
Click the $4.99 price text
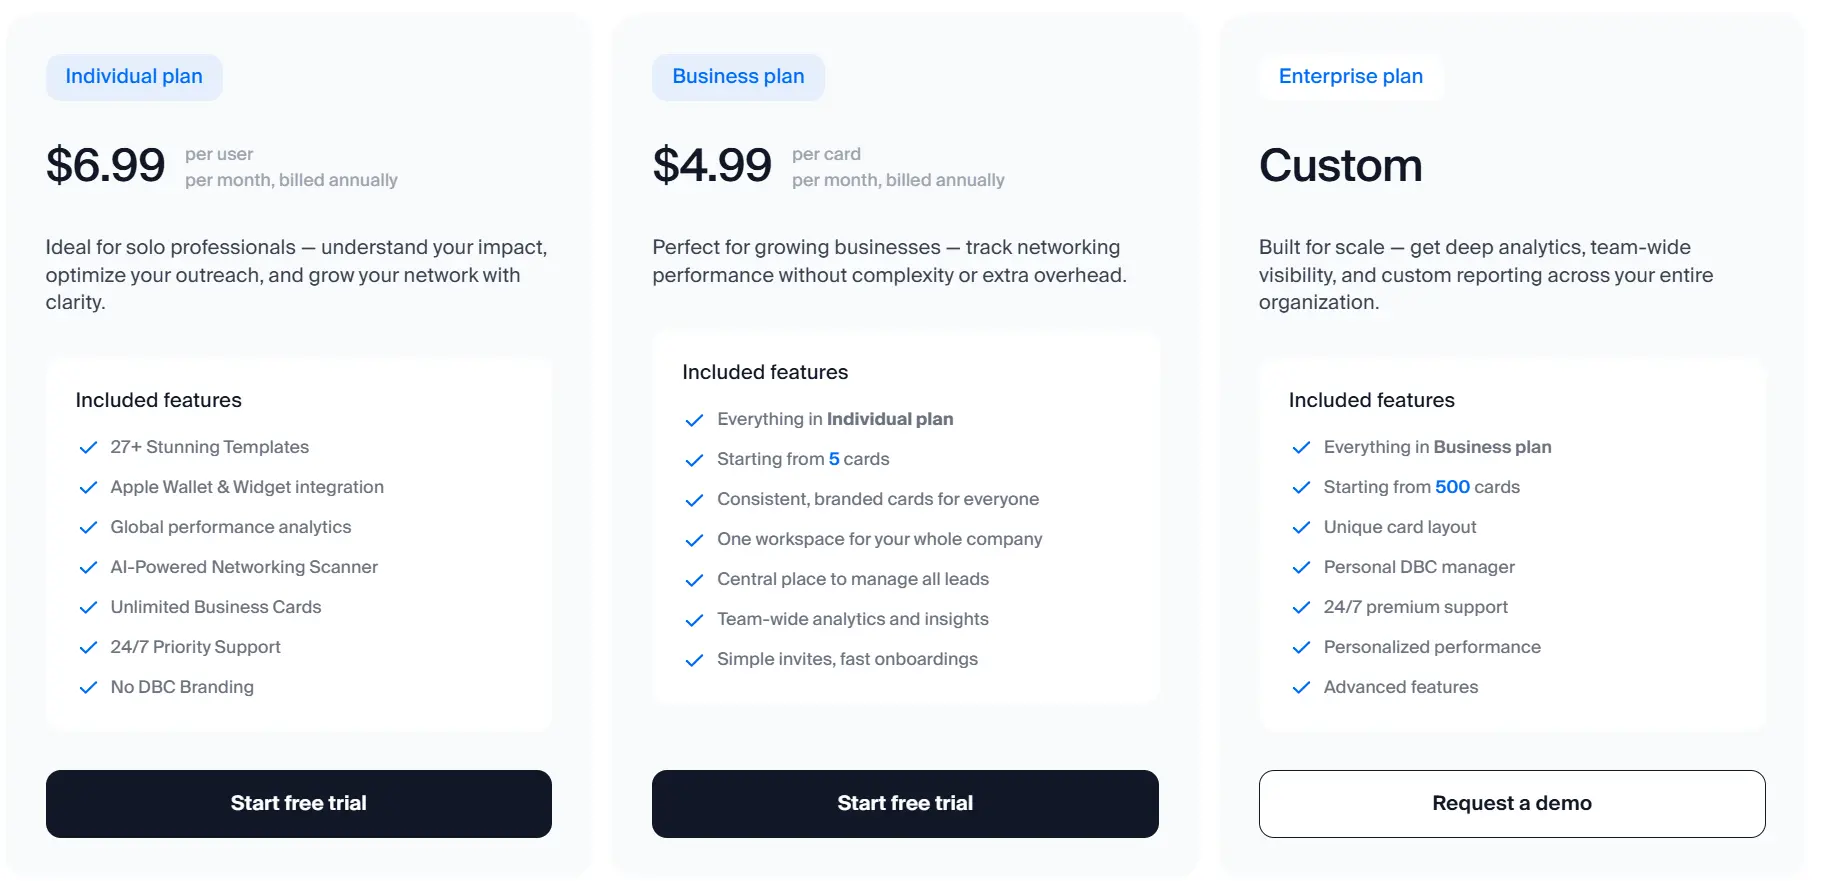click(712, 165)
